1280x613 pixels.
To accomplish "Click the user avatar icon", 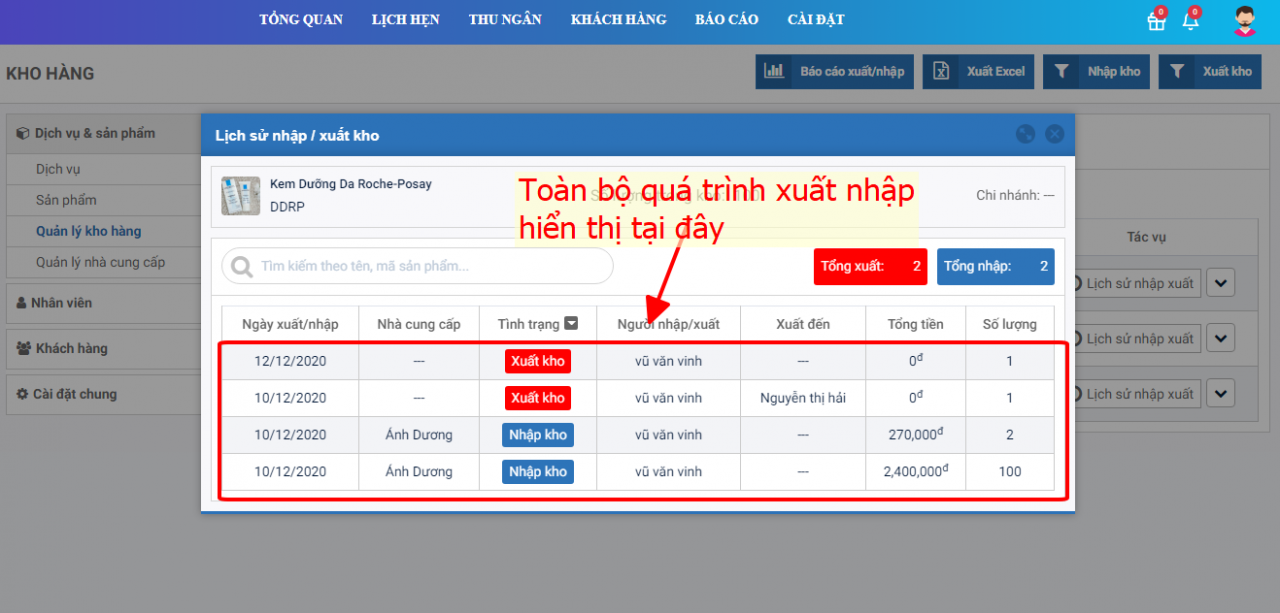I will (x=1244, y=21).
